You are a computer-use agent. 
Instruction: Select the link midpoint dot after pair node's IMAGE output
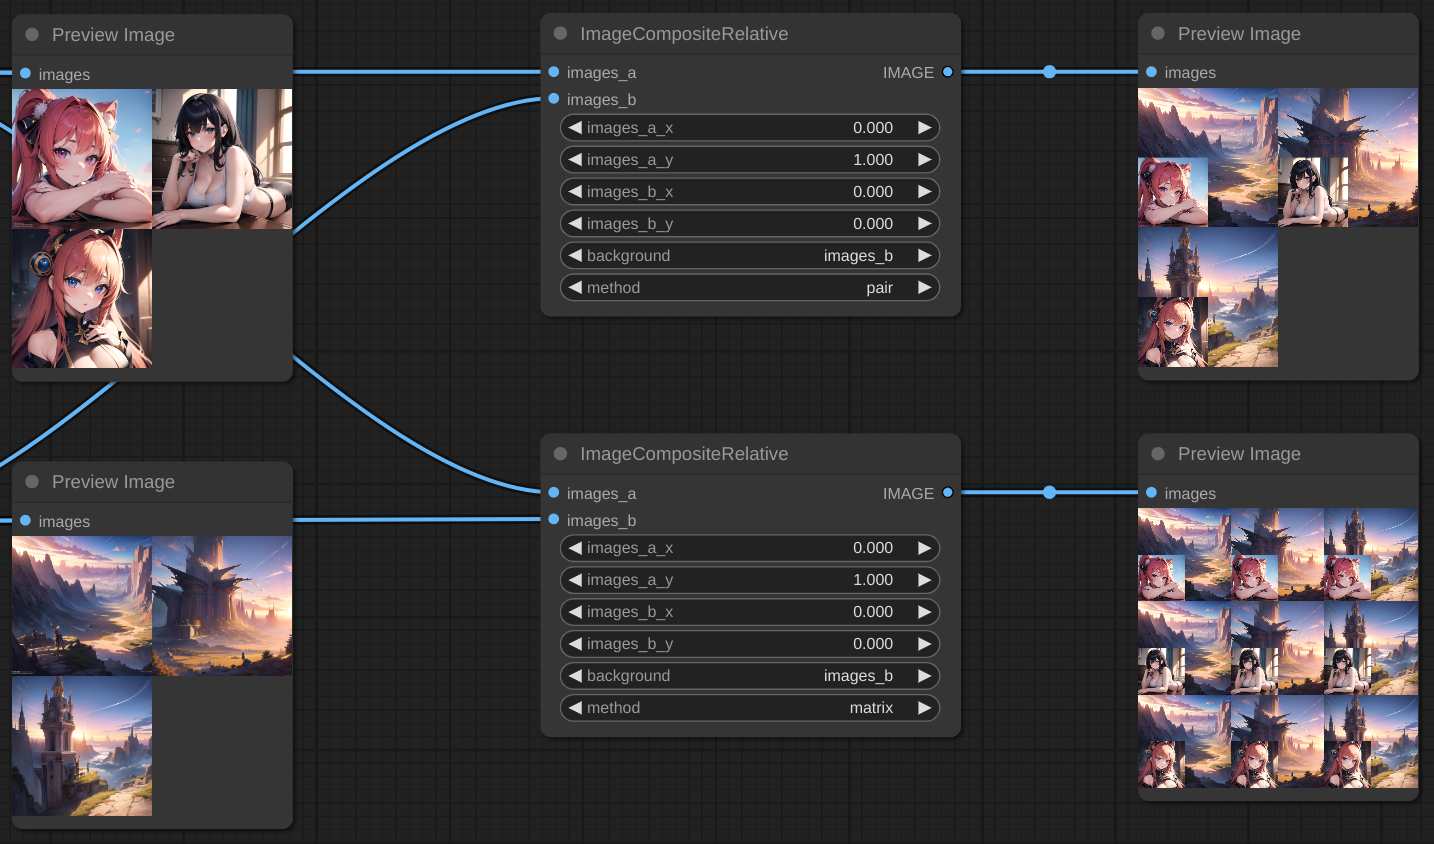pyautogui.click(x=1049, y=72)
